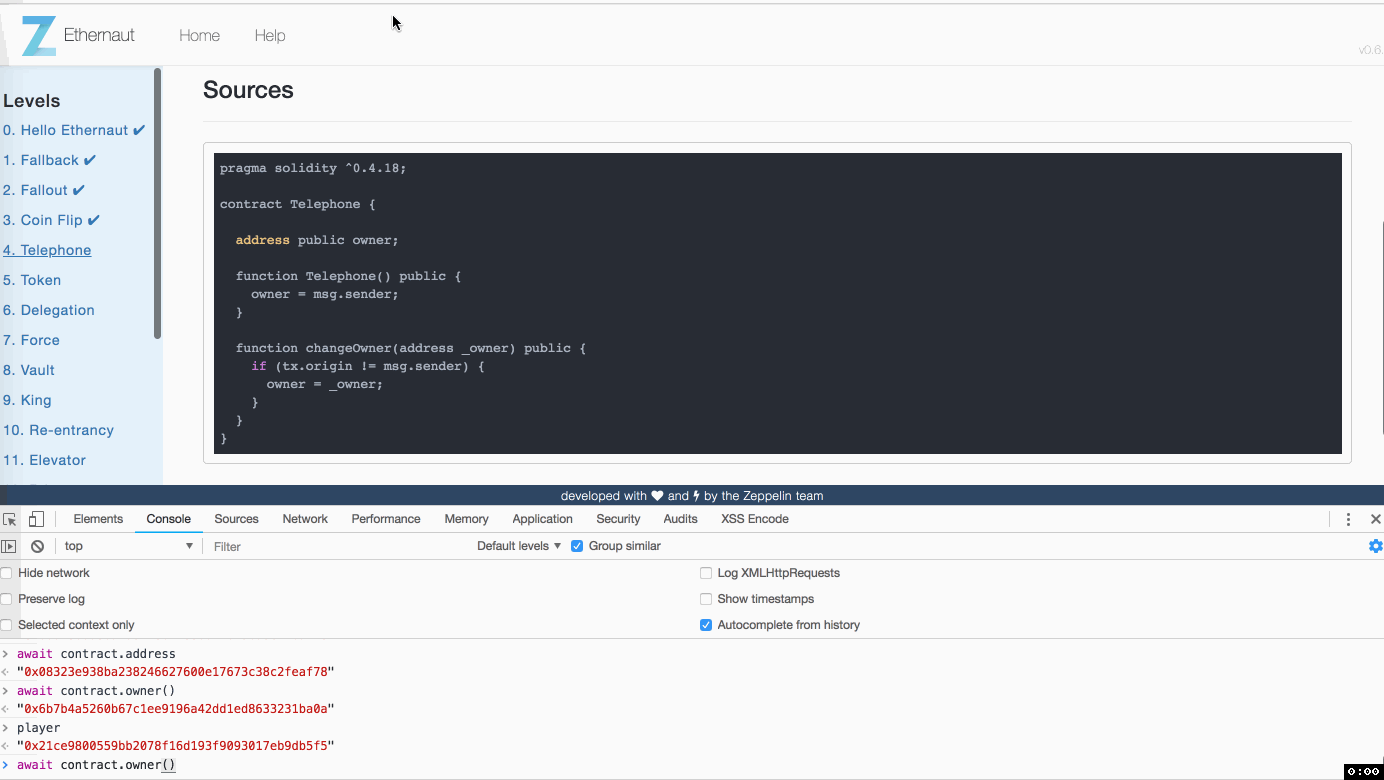Uncheck Autocomplete from history
Screen dimensions: 1384x780
click(x=707, y=625)
